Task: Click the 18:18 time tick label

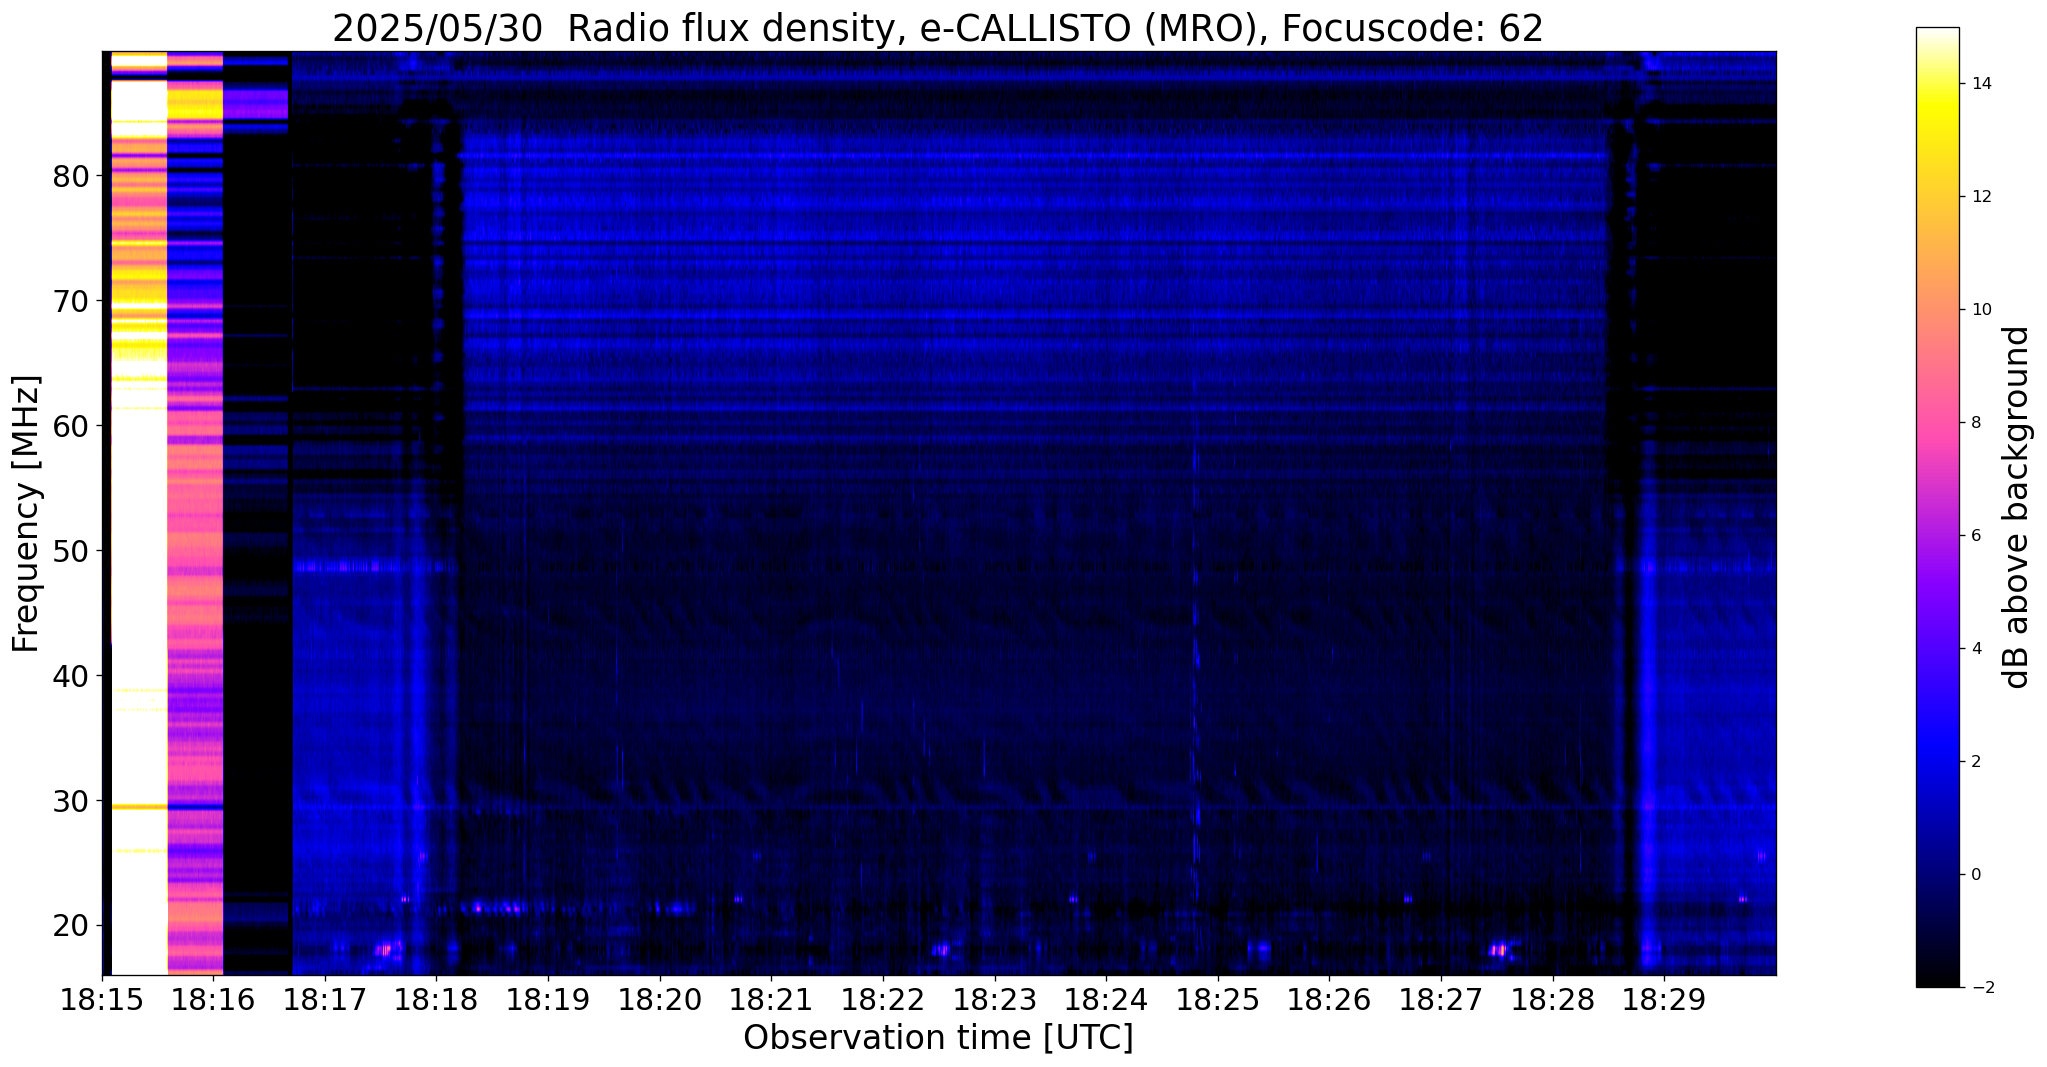Action: click(437, 1001)
